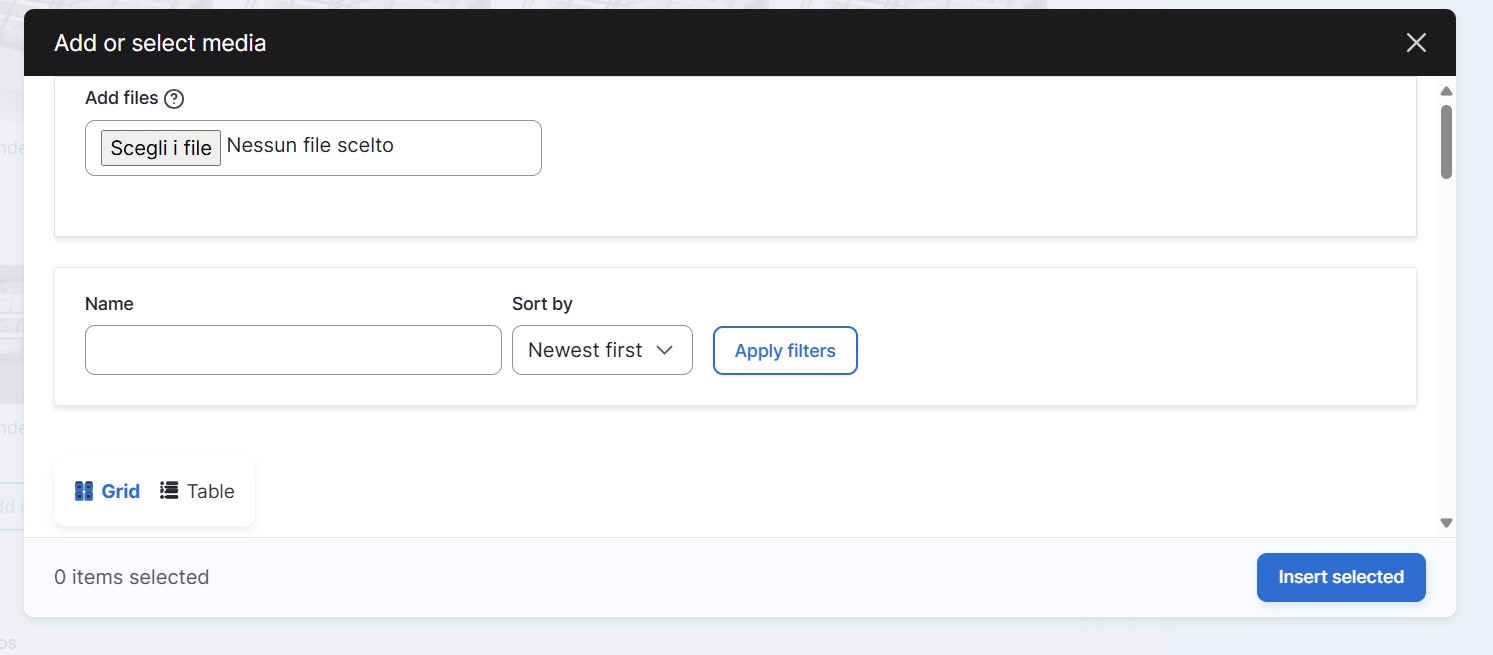Click the scrollbar down arrow
The height and width of the screenshot is (655, 1493).
point(1446,522)
